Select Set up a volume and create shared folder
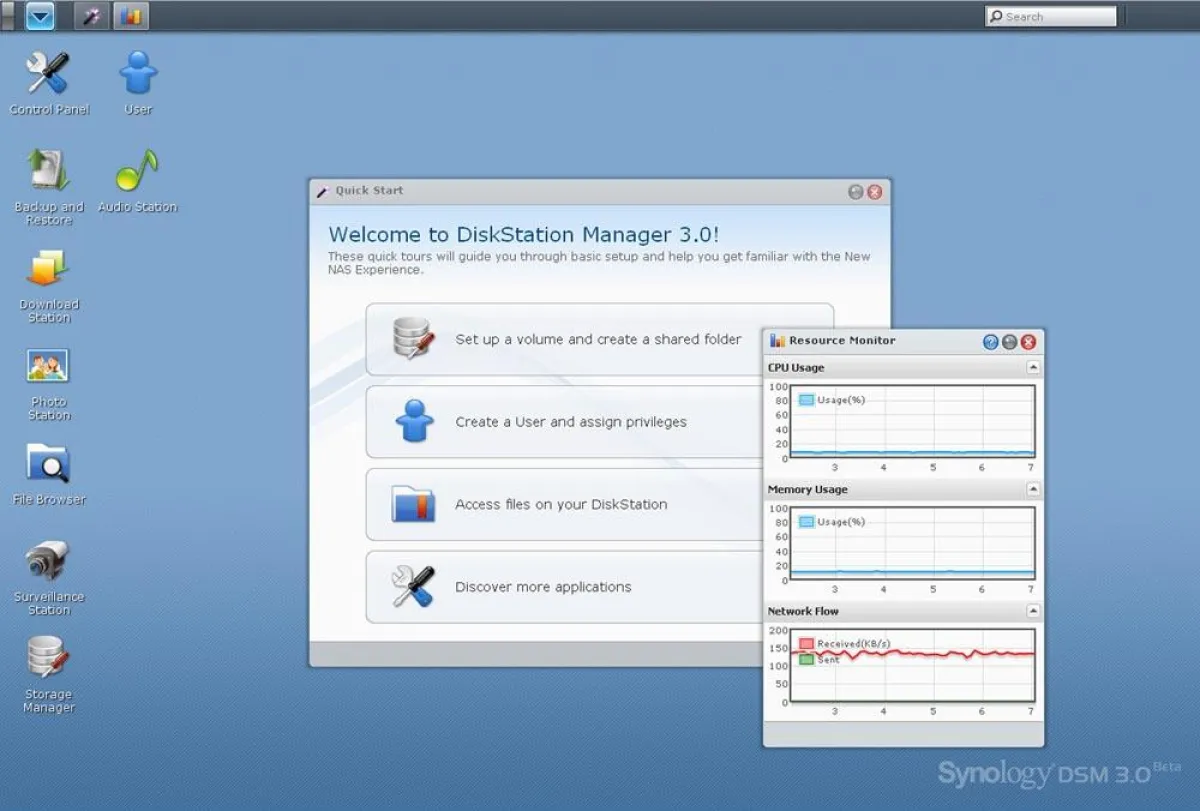The height and width of the screenshot is (811, 1200). pyautogui.click(x=598, y=340)
